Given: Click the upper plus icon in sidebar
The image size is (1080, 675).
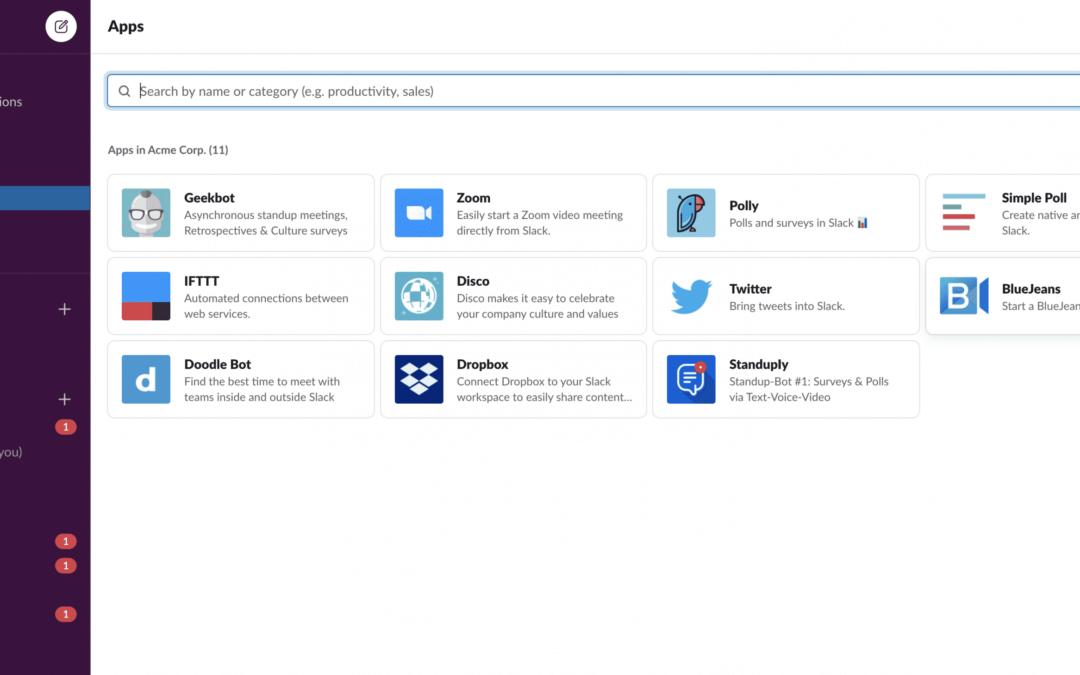Looking at the screenshot, I should (x=64, y=309).
